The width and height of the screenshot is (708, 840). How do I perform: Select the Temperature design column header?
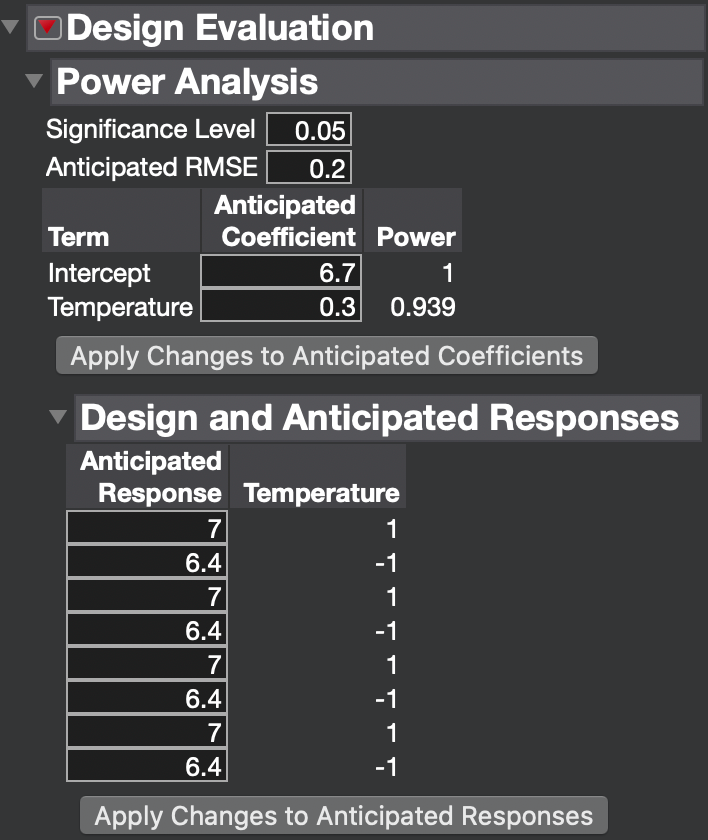[321, 493]
